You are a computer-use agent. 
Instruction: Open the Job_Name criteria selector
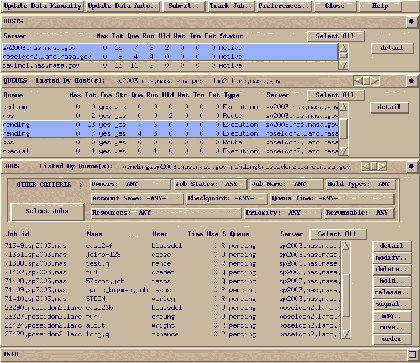[x=287, y=184]
